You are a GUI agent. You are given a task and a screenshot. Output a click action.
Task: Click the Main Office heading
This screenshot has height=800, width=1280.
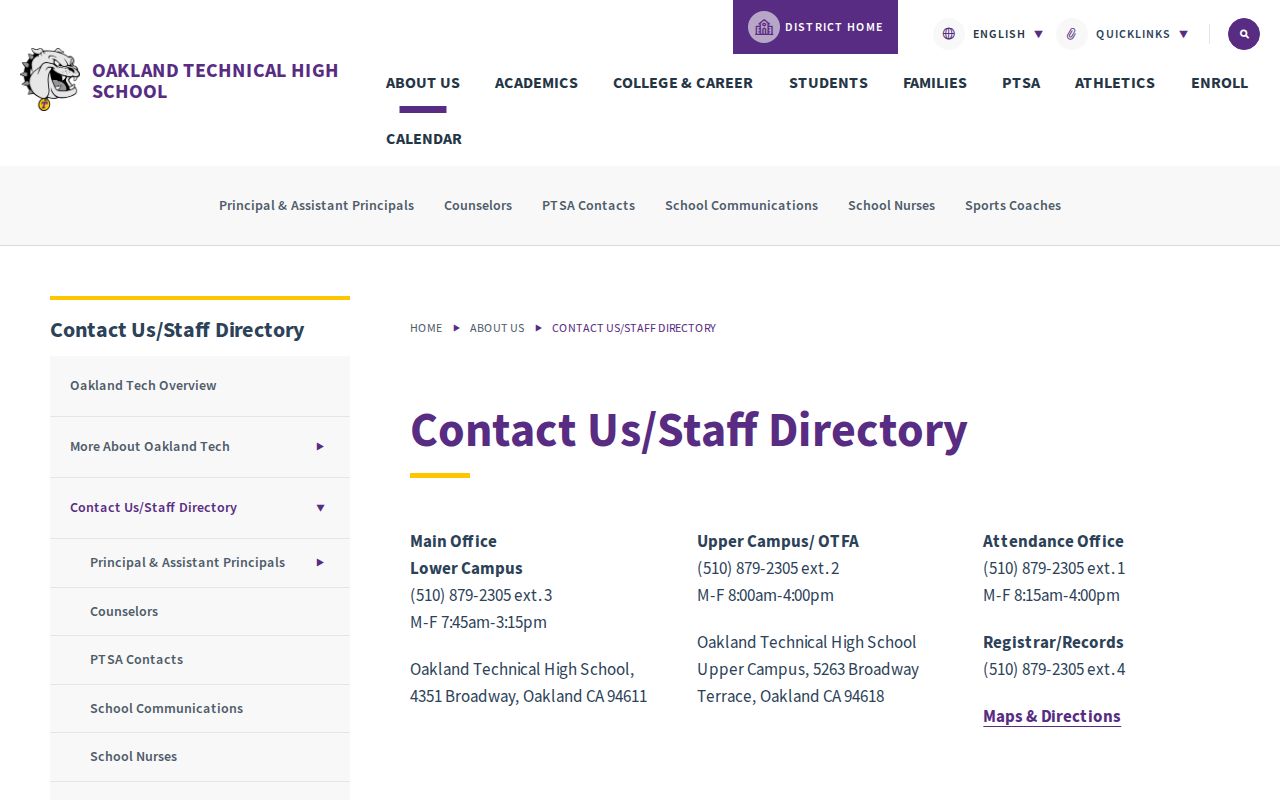453,541
